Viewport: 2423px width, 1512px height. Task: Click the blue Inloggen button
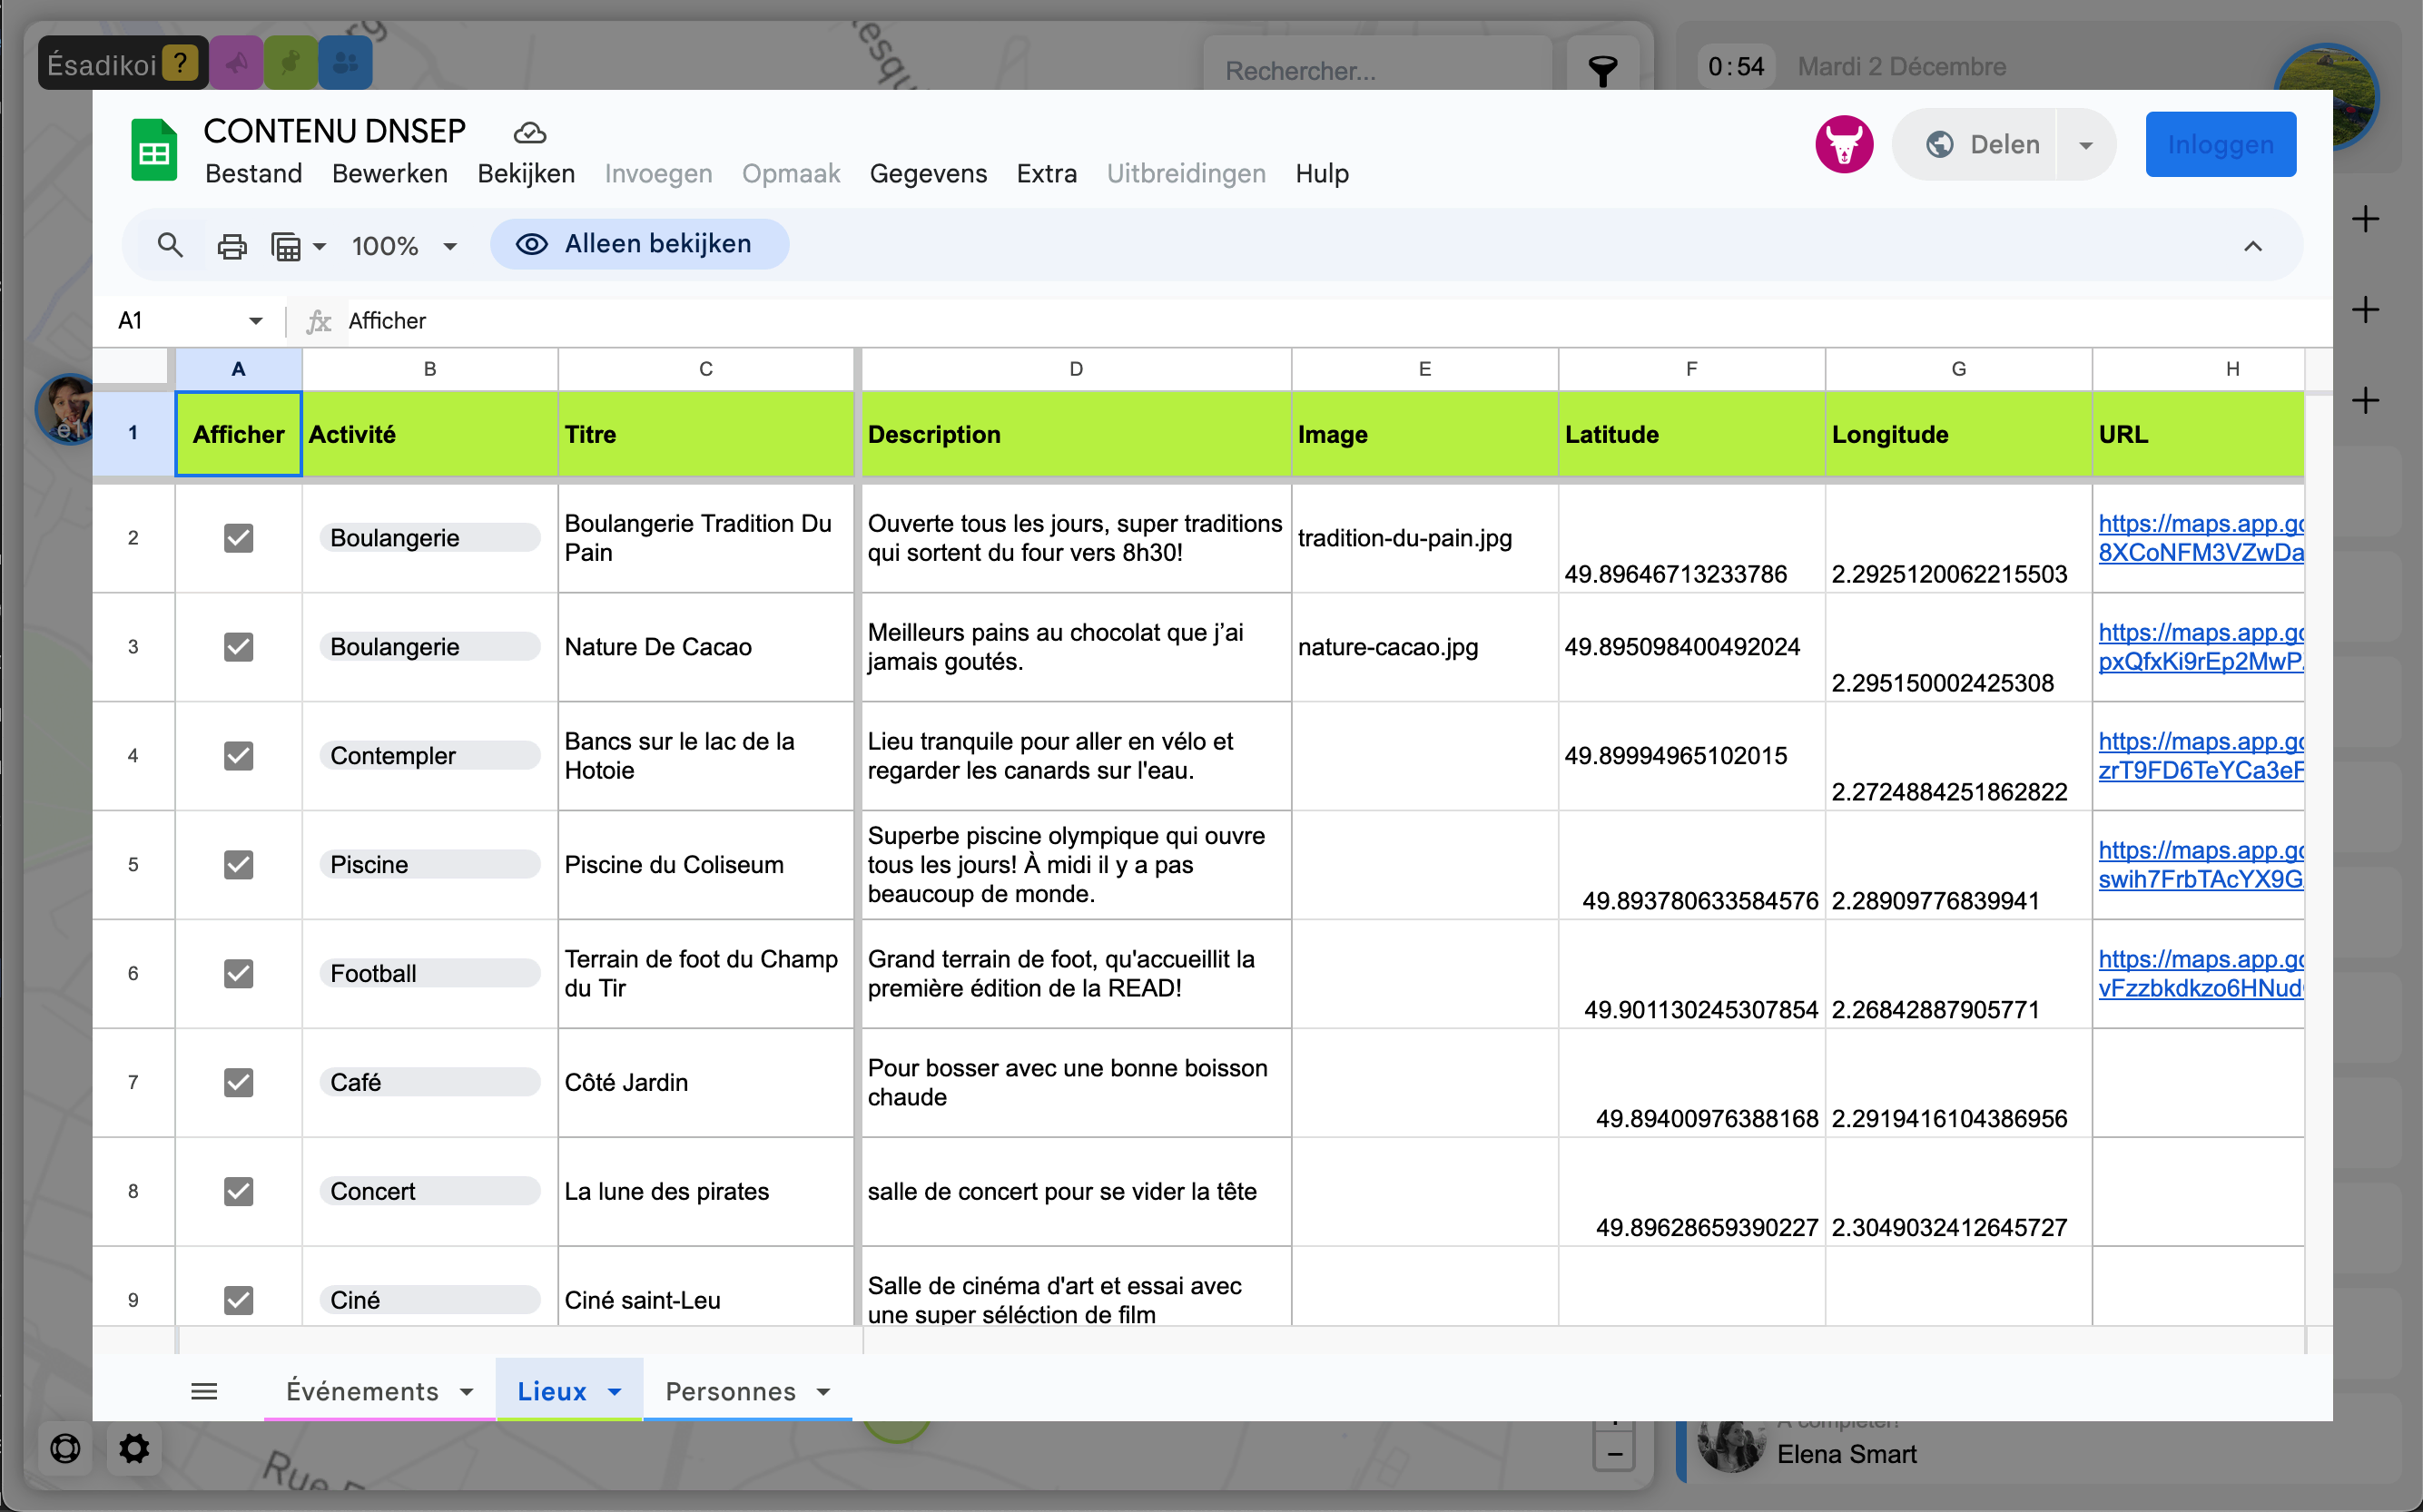click(2220, 145)
